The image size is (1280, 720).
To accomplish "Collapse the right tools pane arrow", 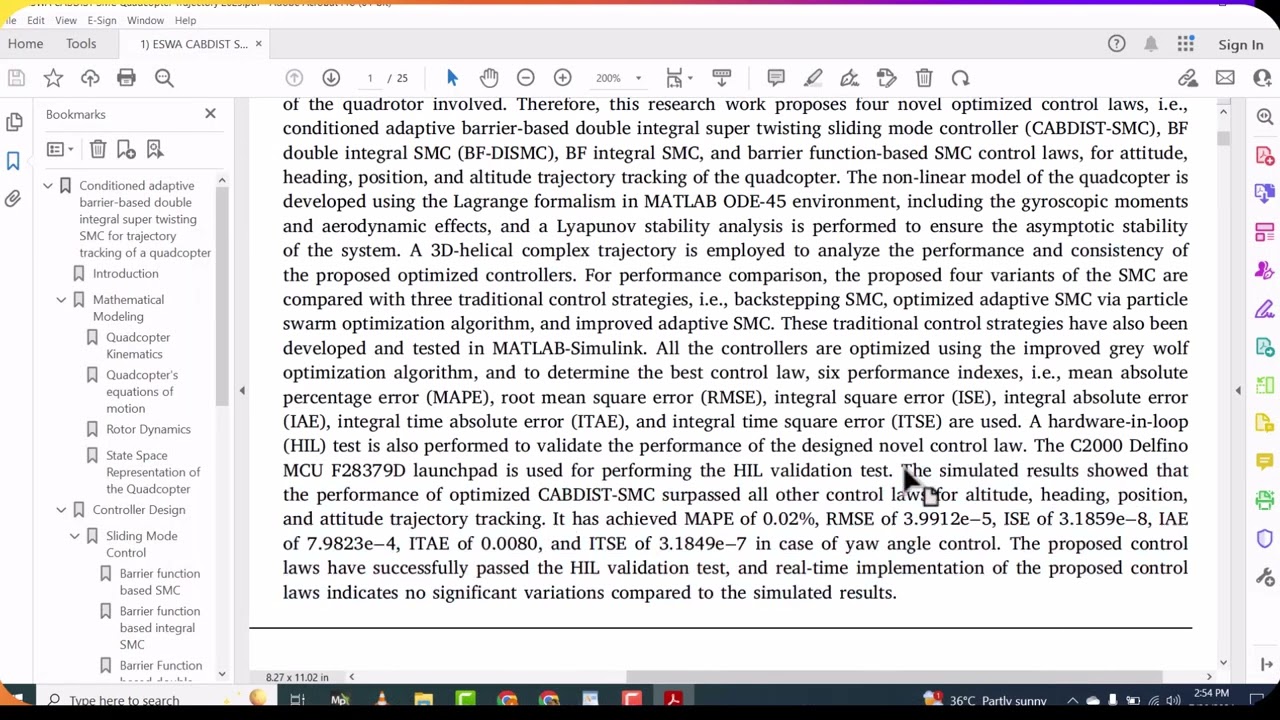I will click(1238, 390).
